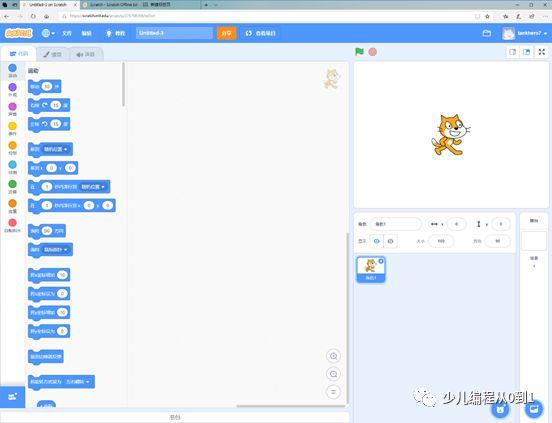
Task: Click the sprite direction field
Action: pos(498,241)
